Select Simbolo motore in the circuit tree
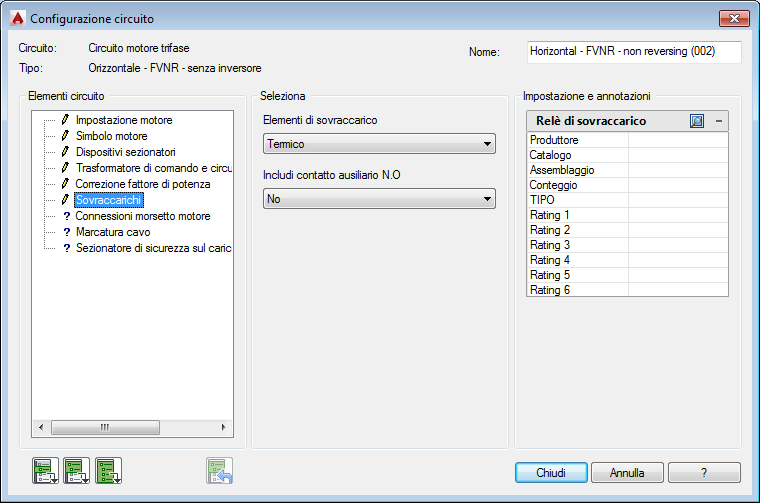The width and height of the screenshot is (760, 503). [111, 136]
